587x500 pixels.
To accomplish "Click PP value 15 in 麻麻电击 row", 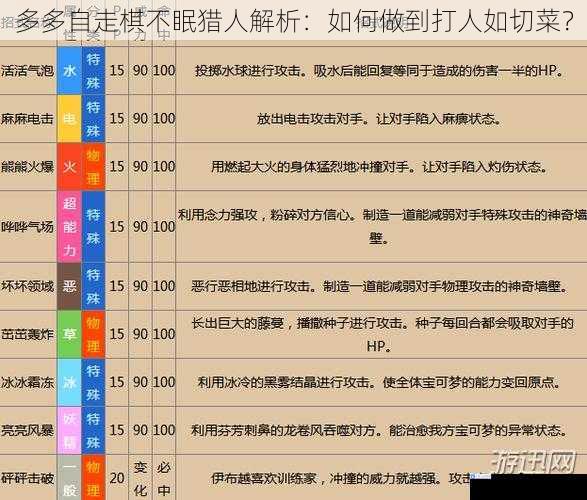I will click(x=117, y=119).
